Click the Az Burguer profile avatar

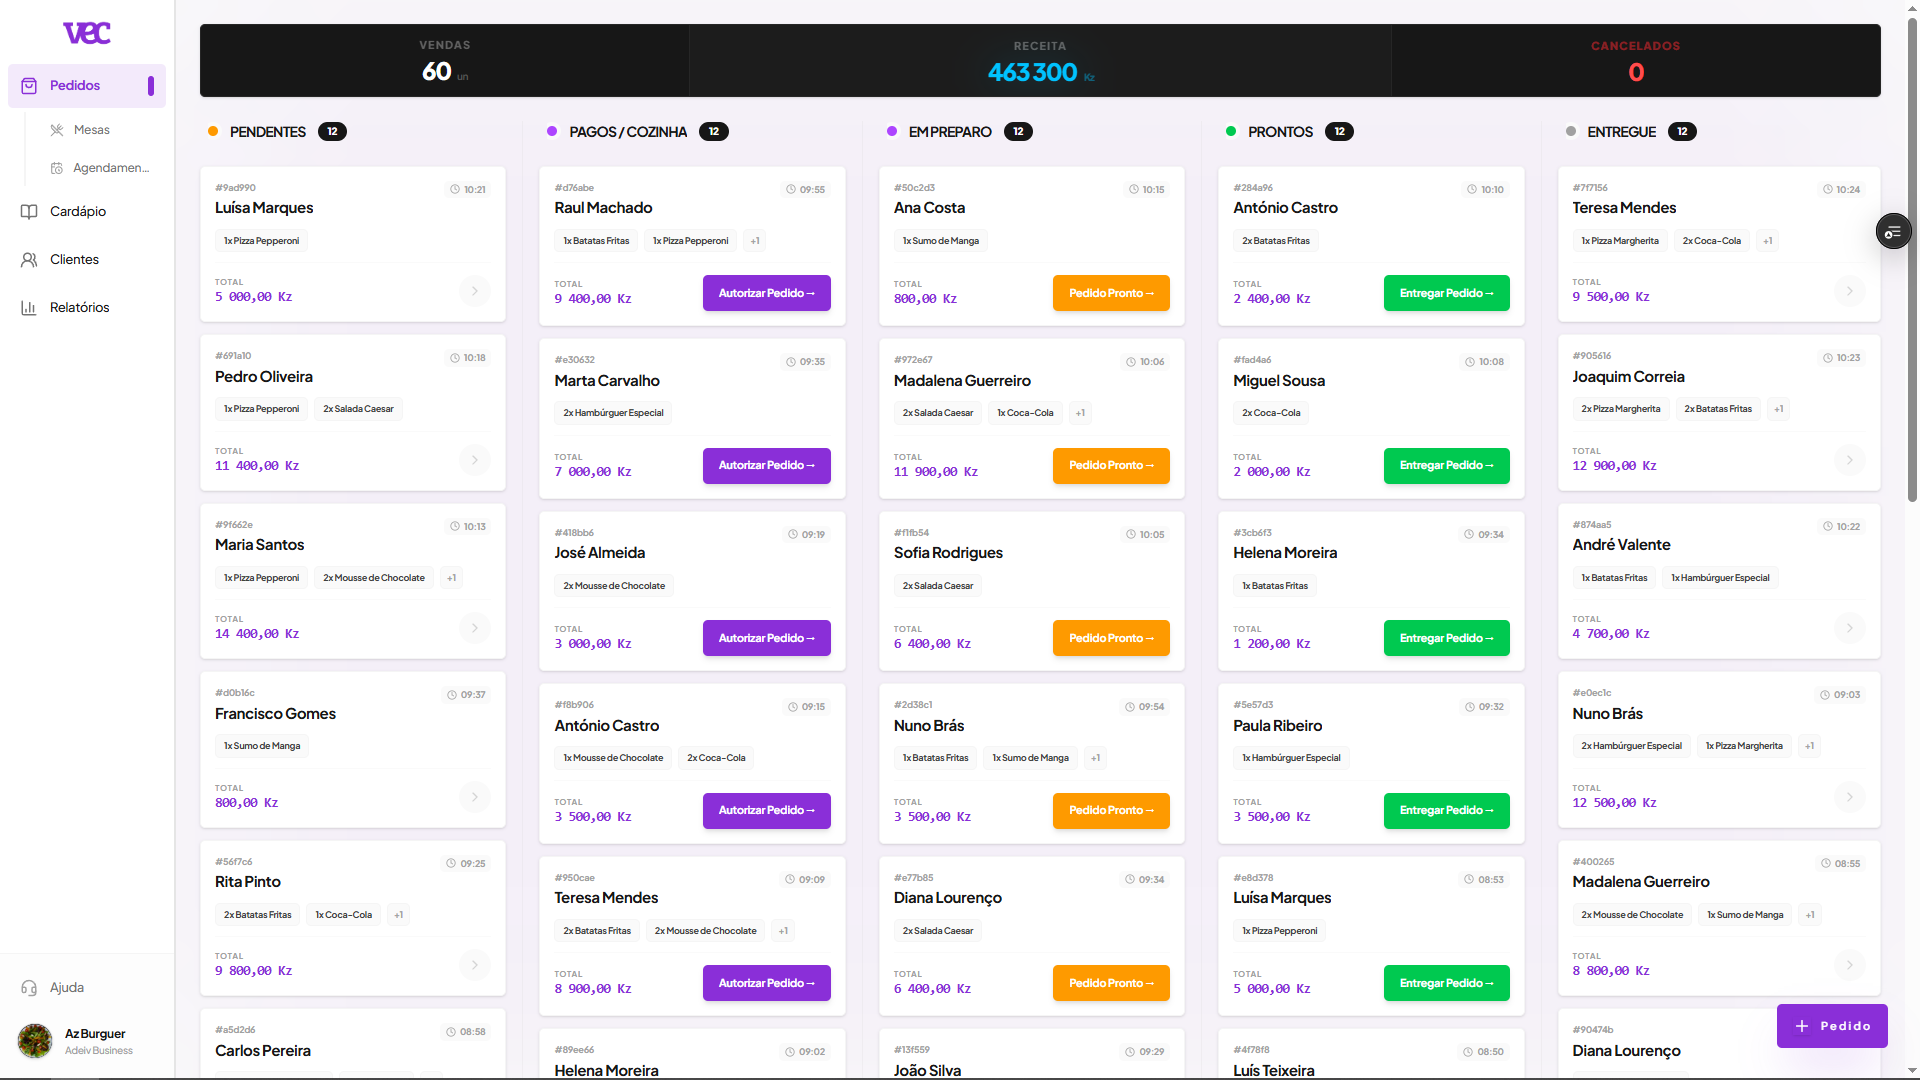pyautogui.click(x=35, y=1041)
